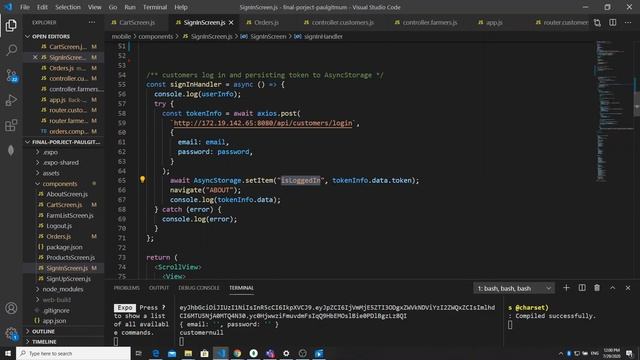Open the Terminal menu
The width and height of the screenshot is (640, 360).
pos(155,7)
